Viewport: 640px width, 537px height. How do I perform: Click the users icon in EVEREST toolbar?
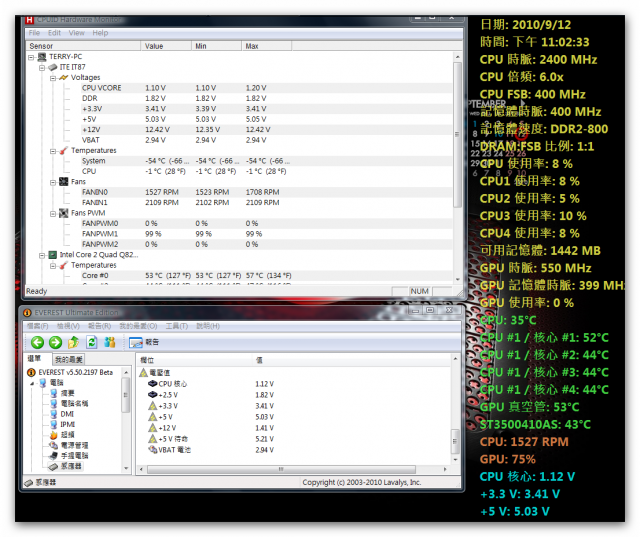(x=108, y=342)
